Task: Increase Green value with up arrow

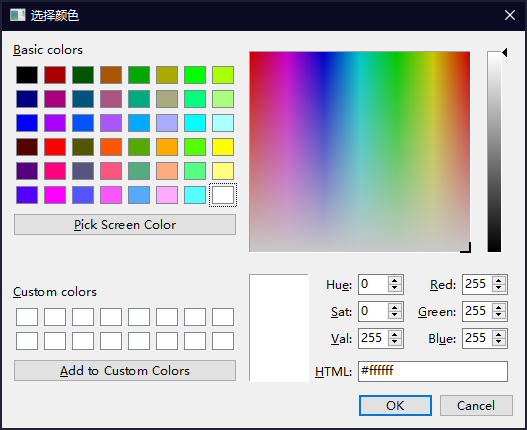Action: (x=499, y=307)
